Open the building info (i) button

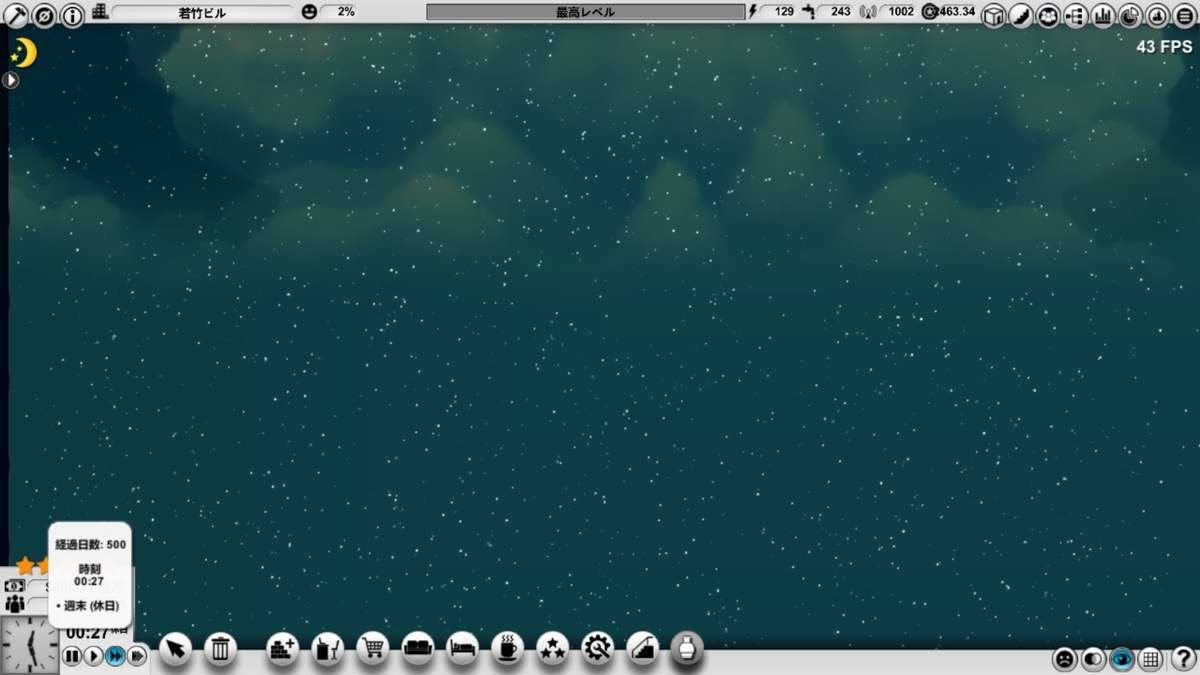pos(72,14)
